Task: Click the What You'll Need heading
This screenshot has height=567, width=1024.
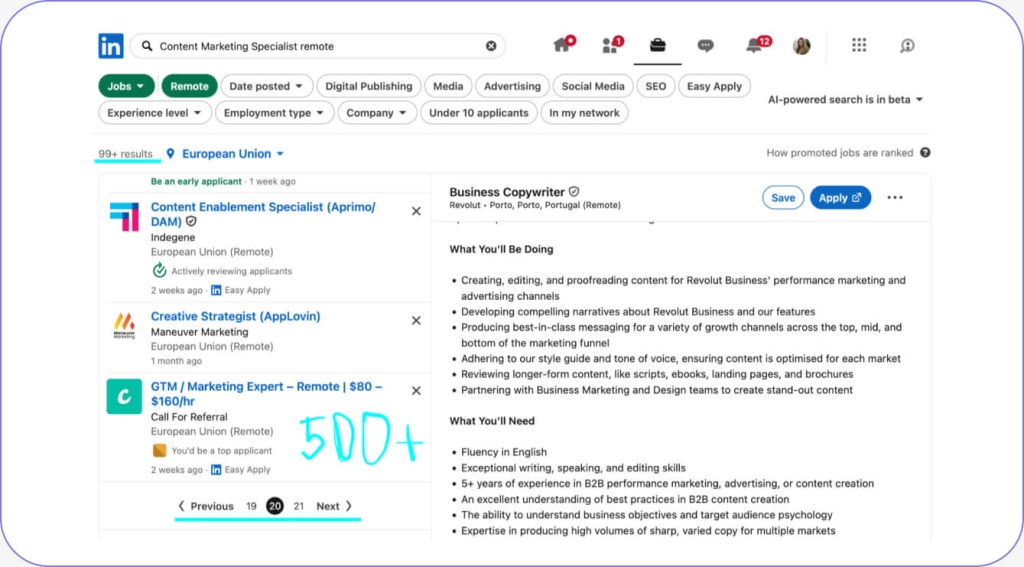Action: click(x=492, y=421)
